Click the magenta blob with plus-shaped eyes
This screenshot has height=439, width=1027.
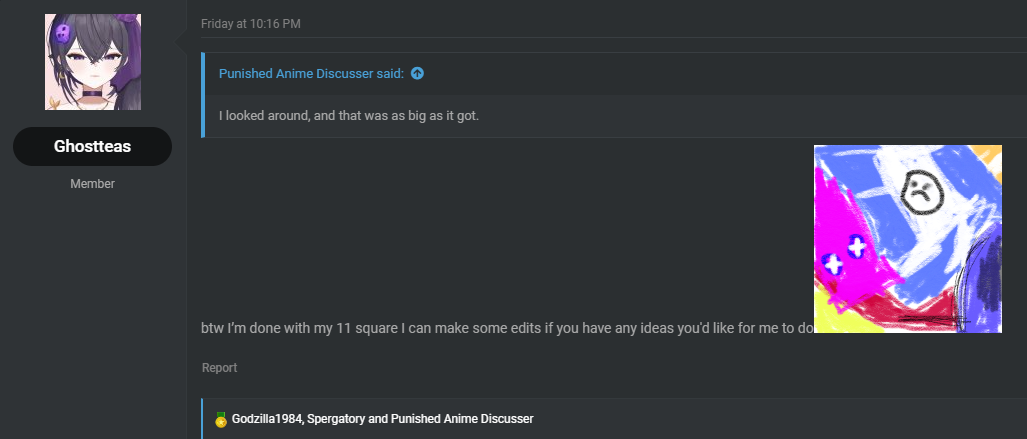tap(848, 256)
